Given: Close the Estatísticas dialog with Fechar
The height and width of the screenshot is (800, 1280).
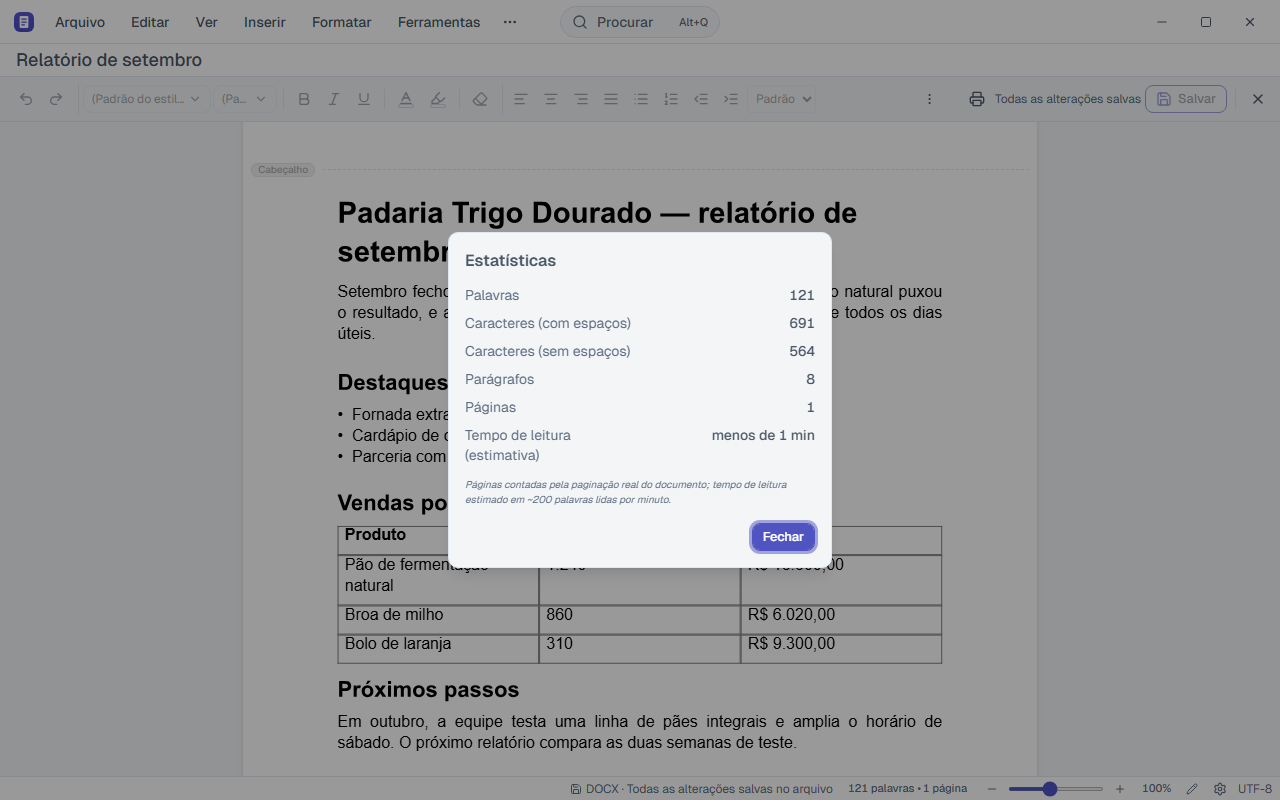Looking at the screenshot, I should [x=783, y=537].
